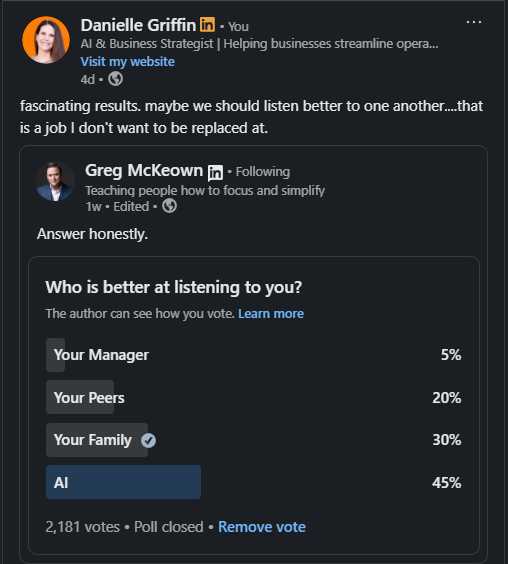The image size is (508, 564).
Task: Open Greg McKeown's profile name
Action: pos(144,170)
